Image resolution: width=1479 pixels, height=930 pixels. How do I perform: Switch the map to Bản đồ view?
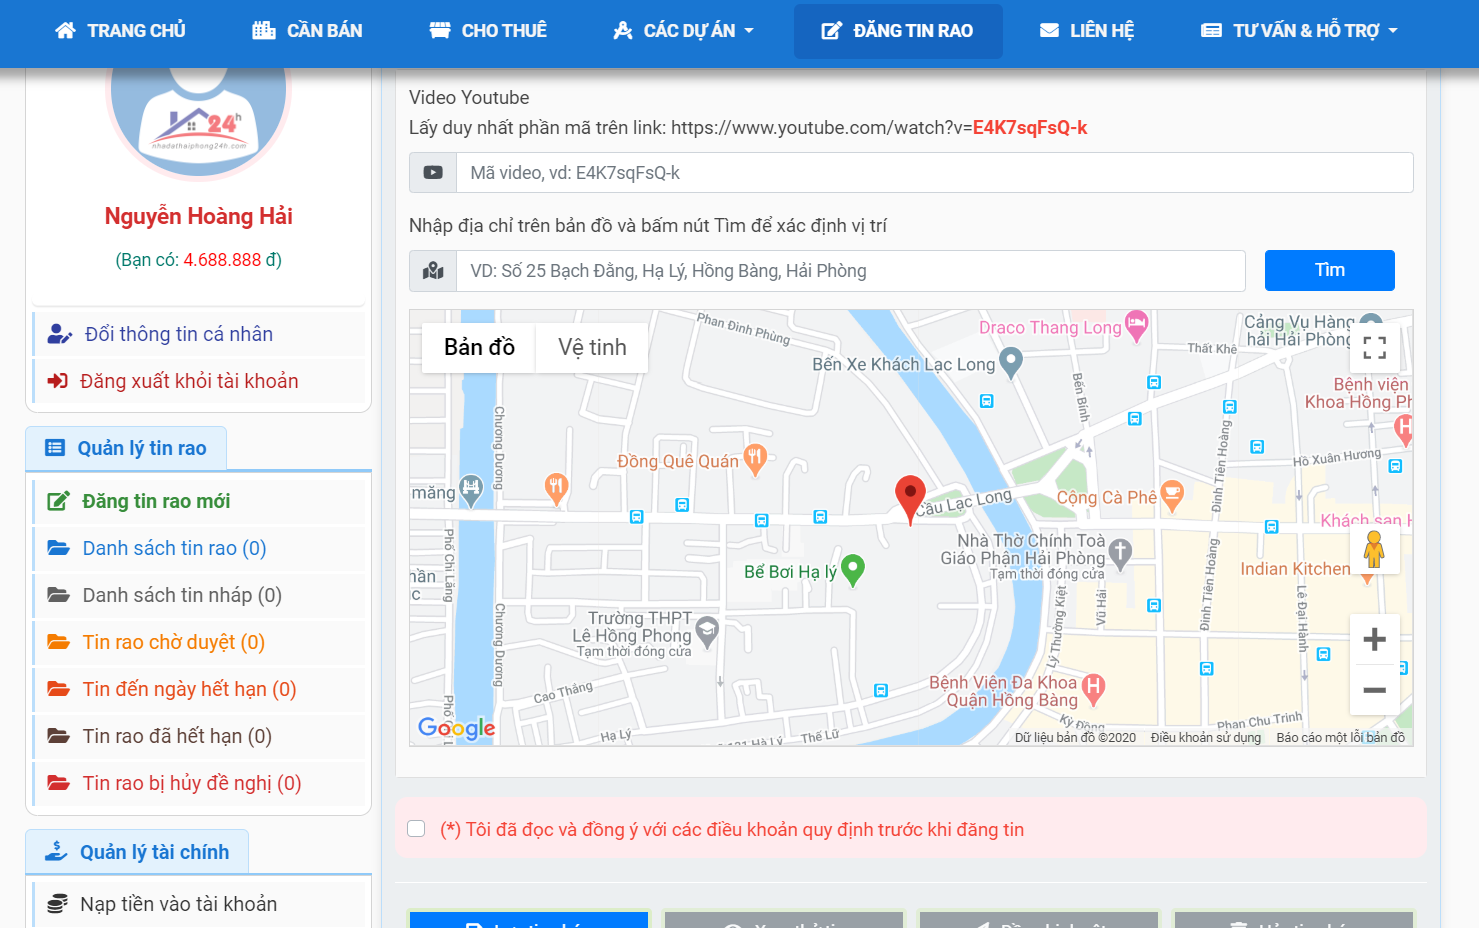[479, 348]
